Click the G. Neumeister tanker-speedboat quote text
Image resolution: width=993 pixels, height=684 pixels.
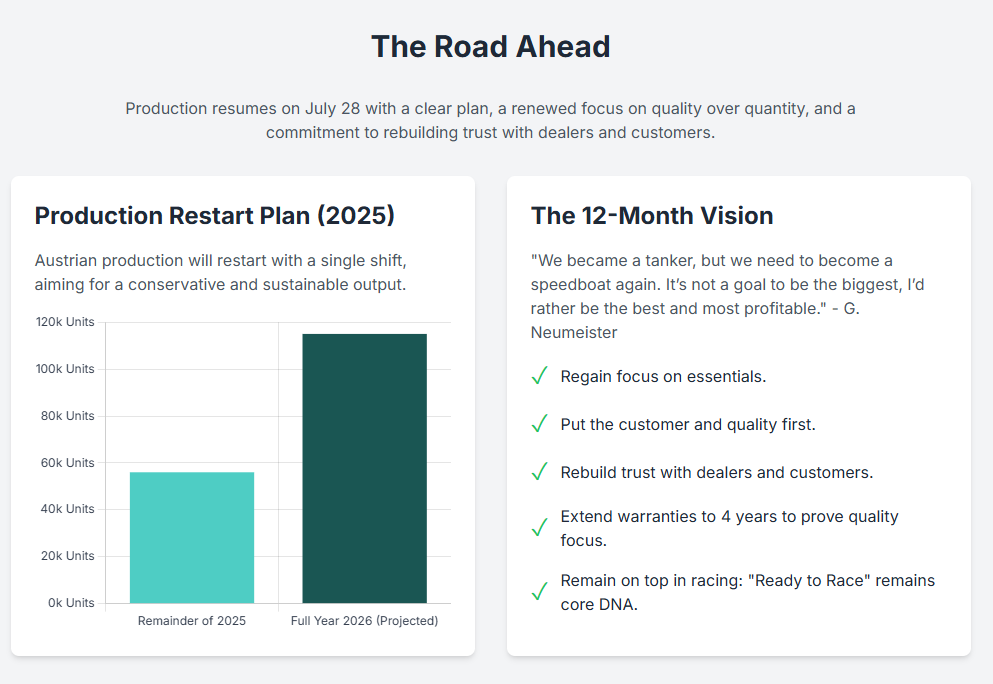point(727,296)
